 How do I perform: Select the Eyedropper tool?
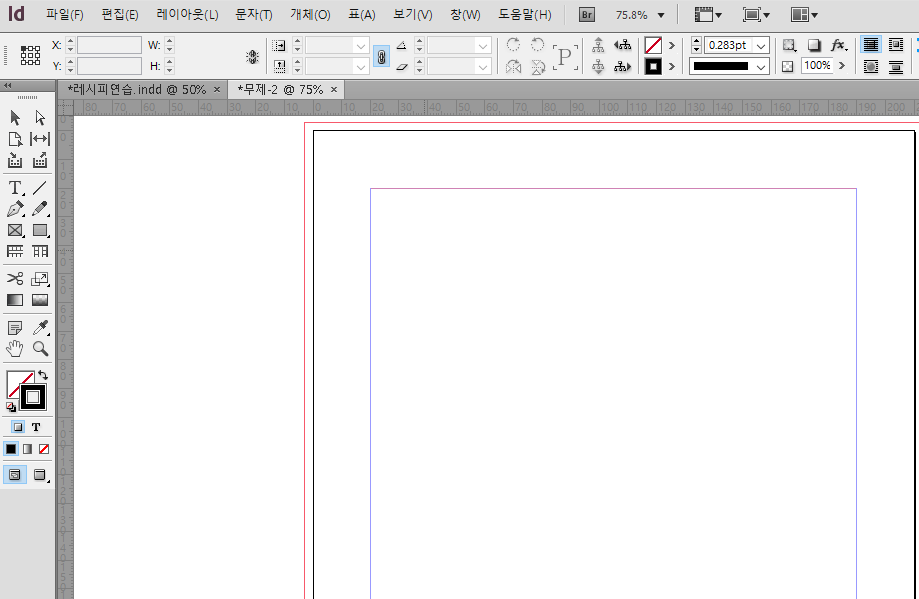click(x=40, y=328)
